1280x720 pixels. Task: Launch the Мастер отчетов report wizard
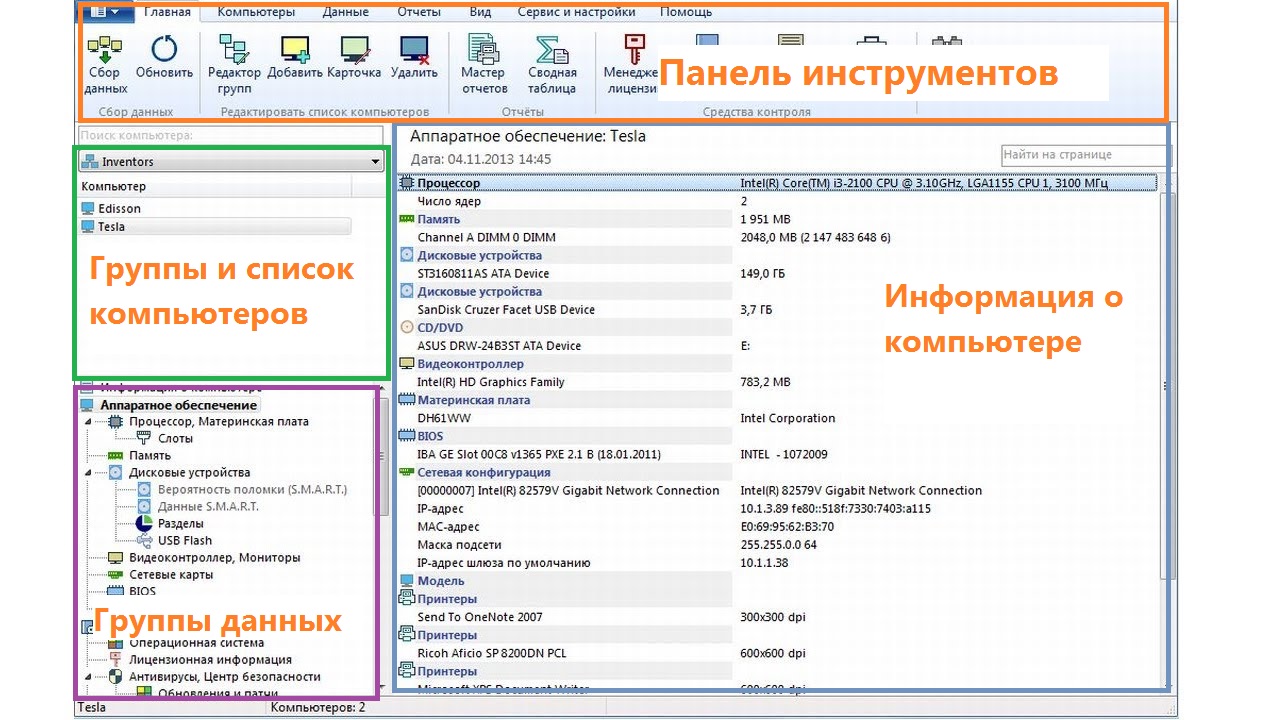(484, 50)
